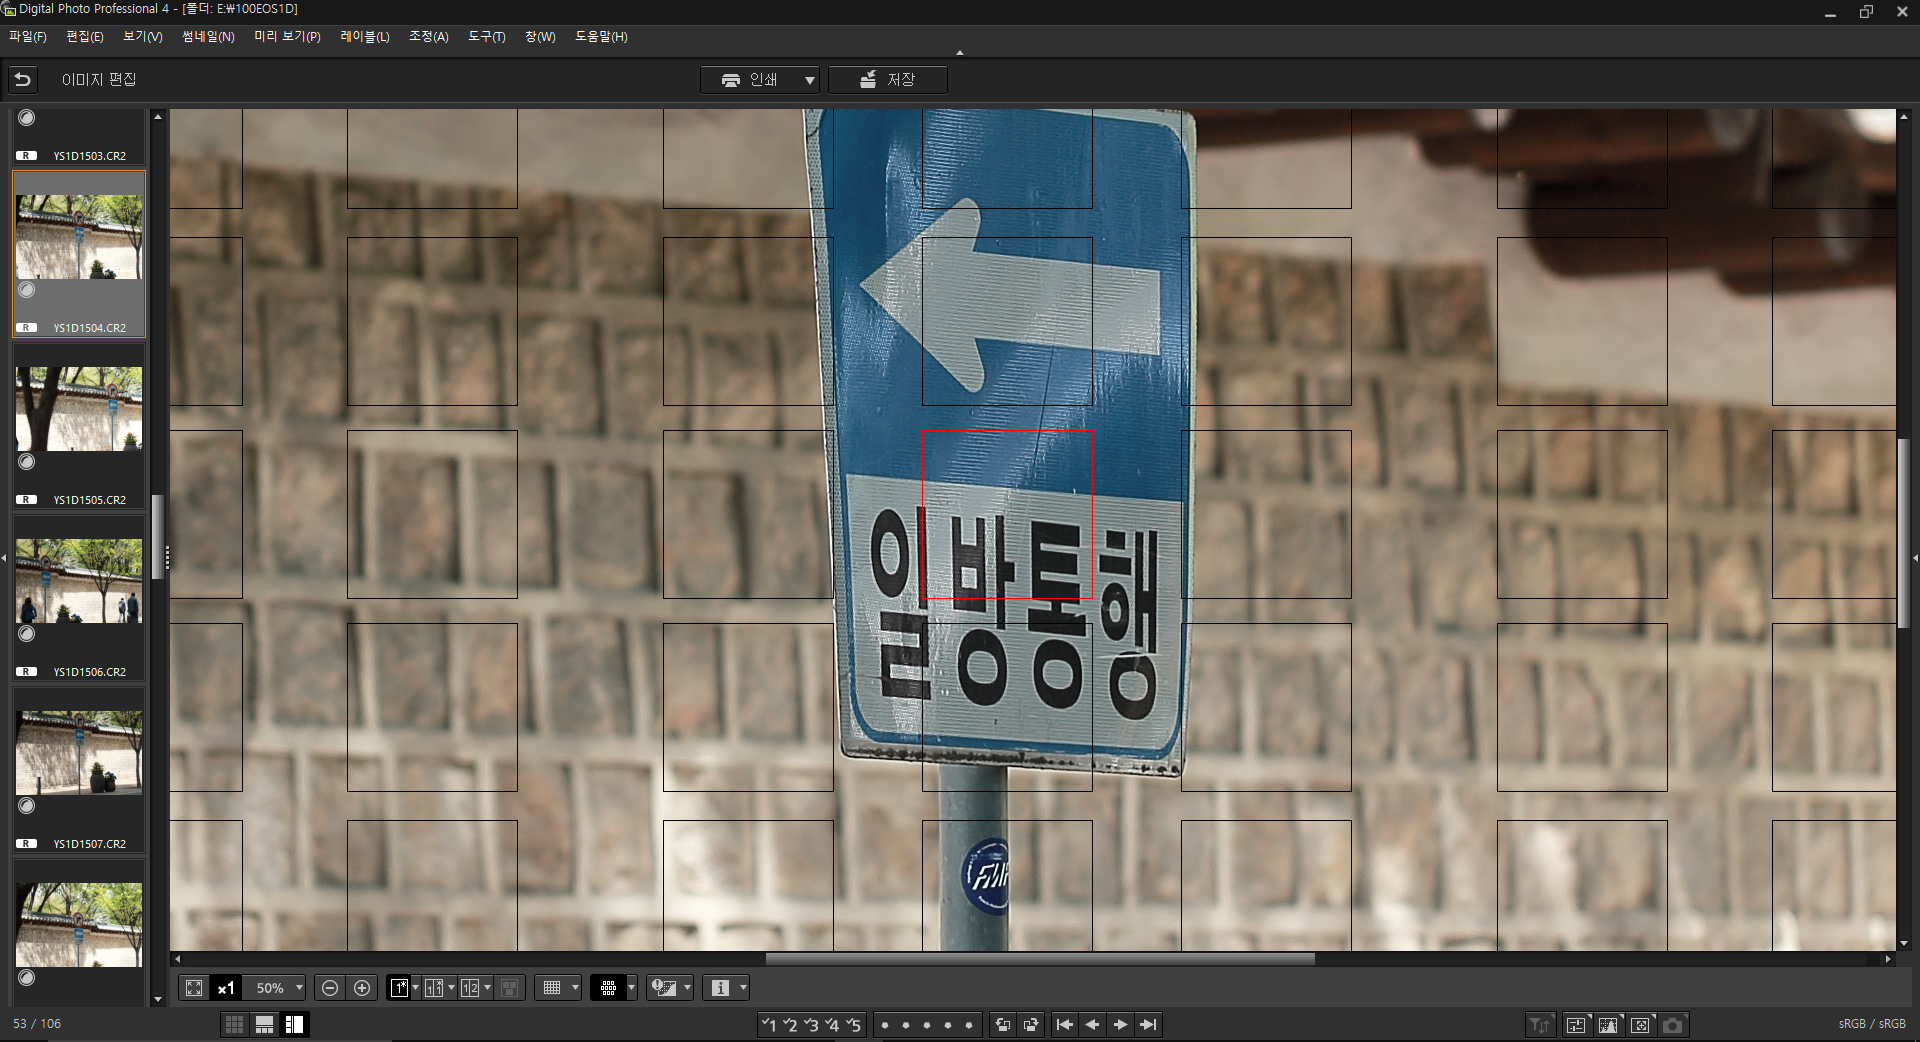Toggle grid line display
Screen dimensions: 1920x1042
[x=552, y=988]
